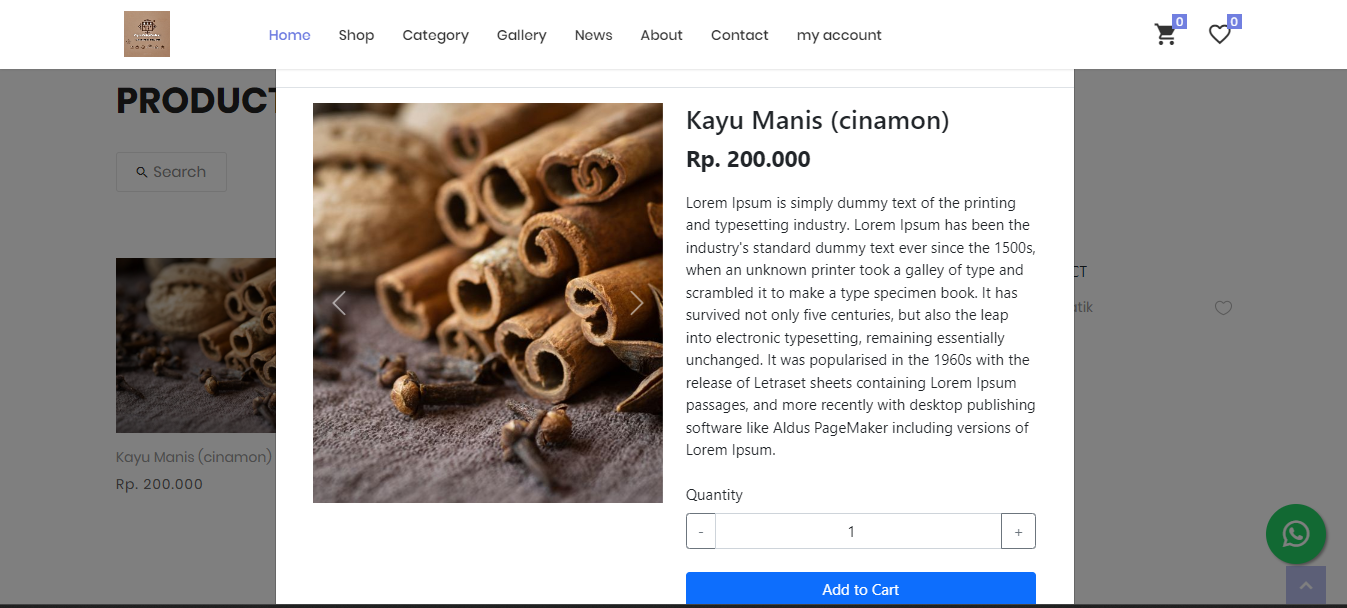Navigate to the Gallery page

click(x=521, y=35)
